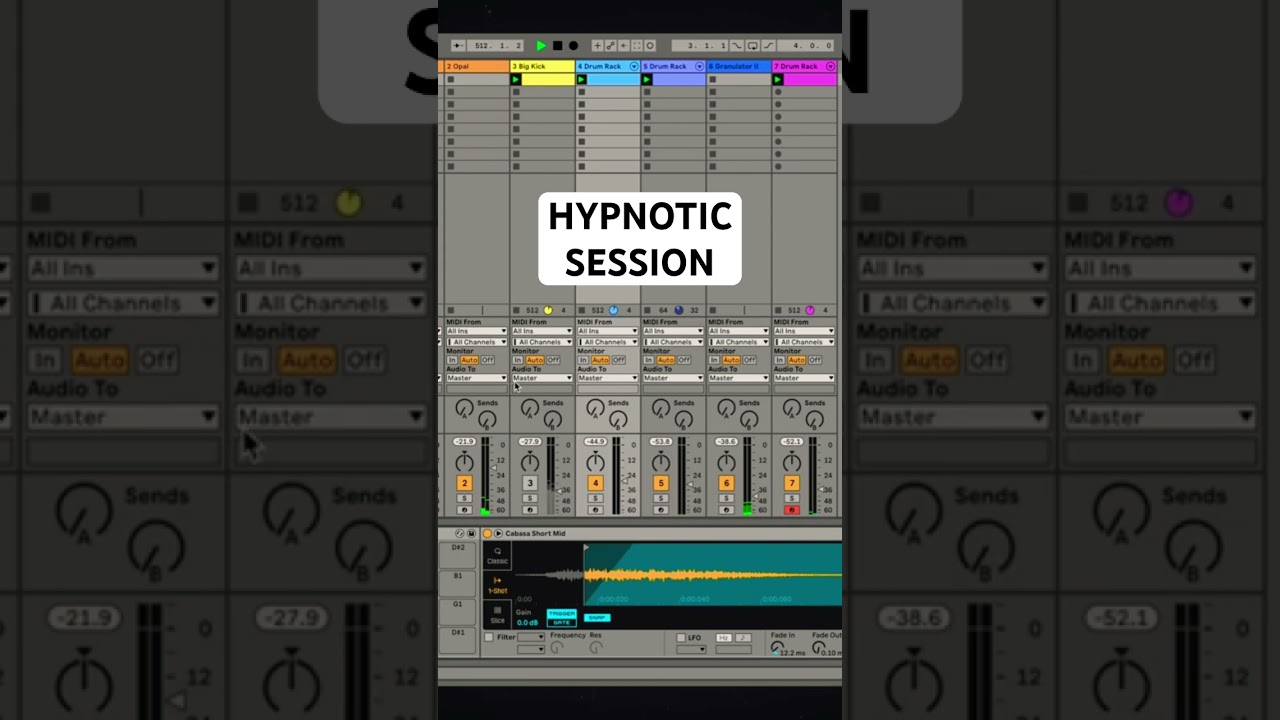Toggle track activator 2 on Opal
The image size is (1280, 720).
point(464,483)
